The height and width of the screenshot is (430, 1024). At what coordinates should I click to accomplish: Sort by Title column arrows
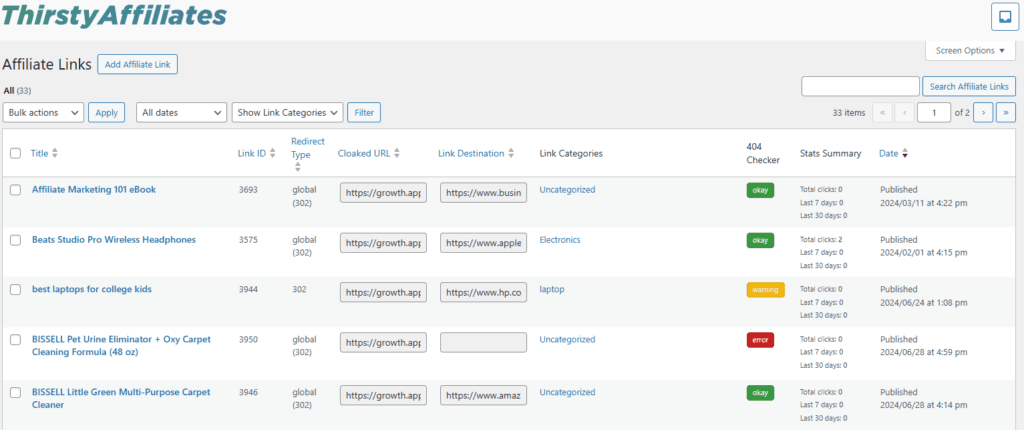55,154
